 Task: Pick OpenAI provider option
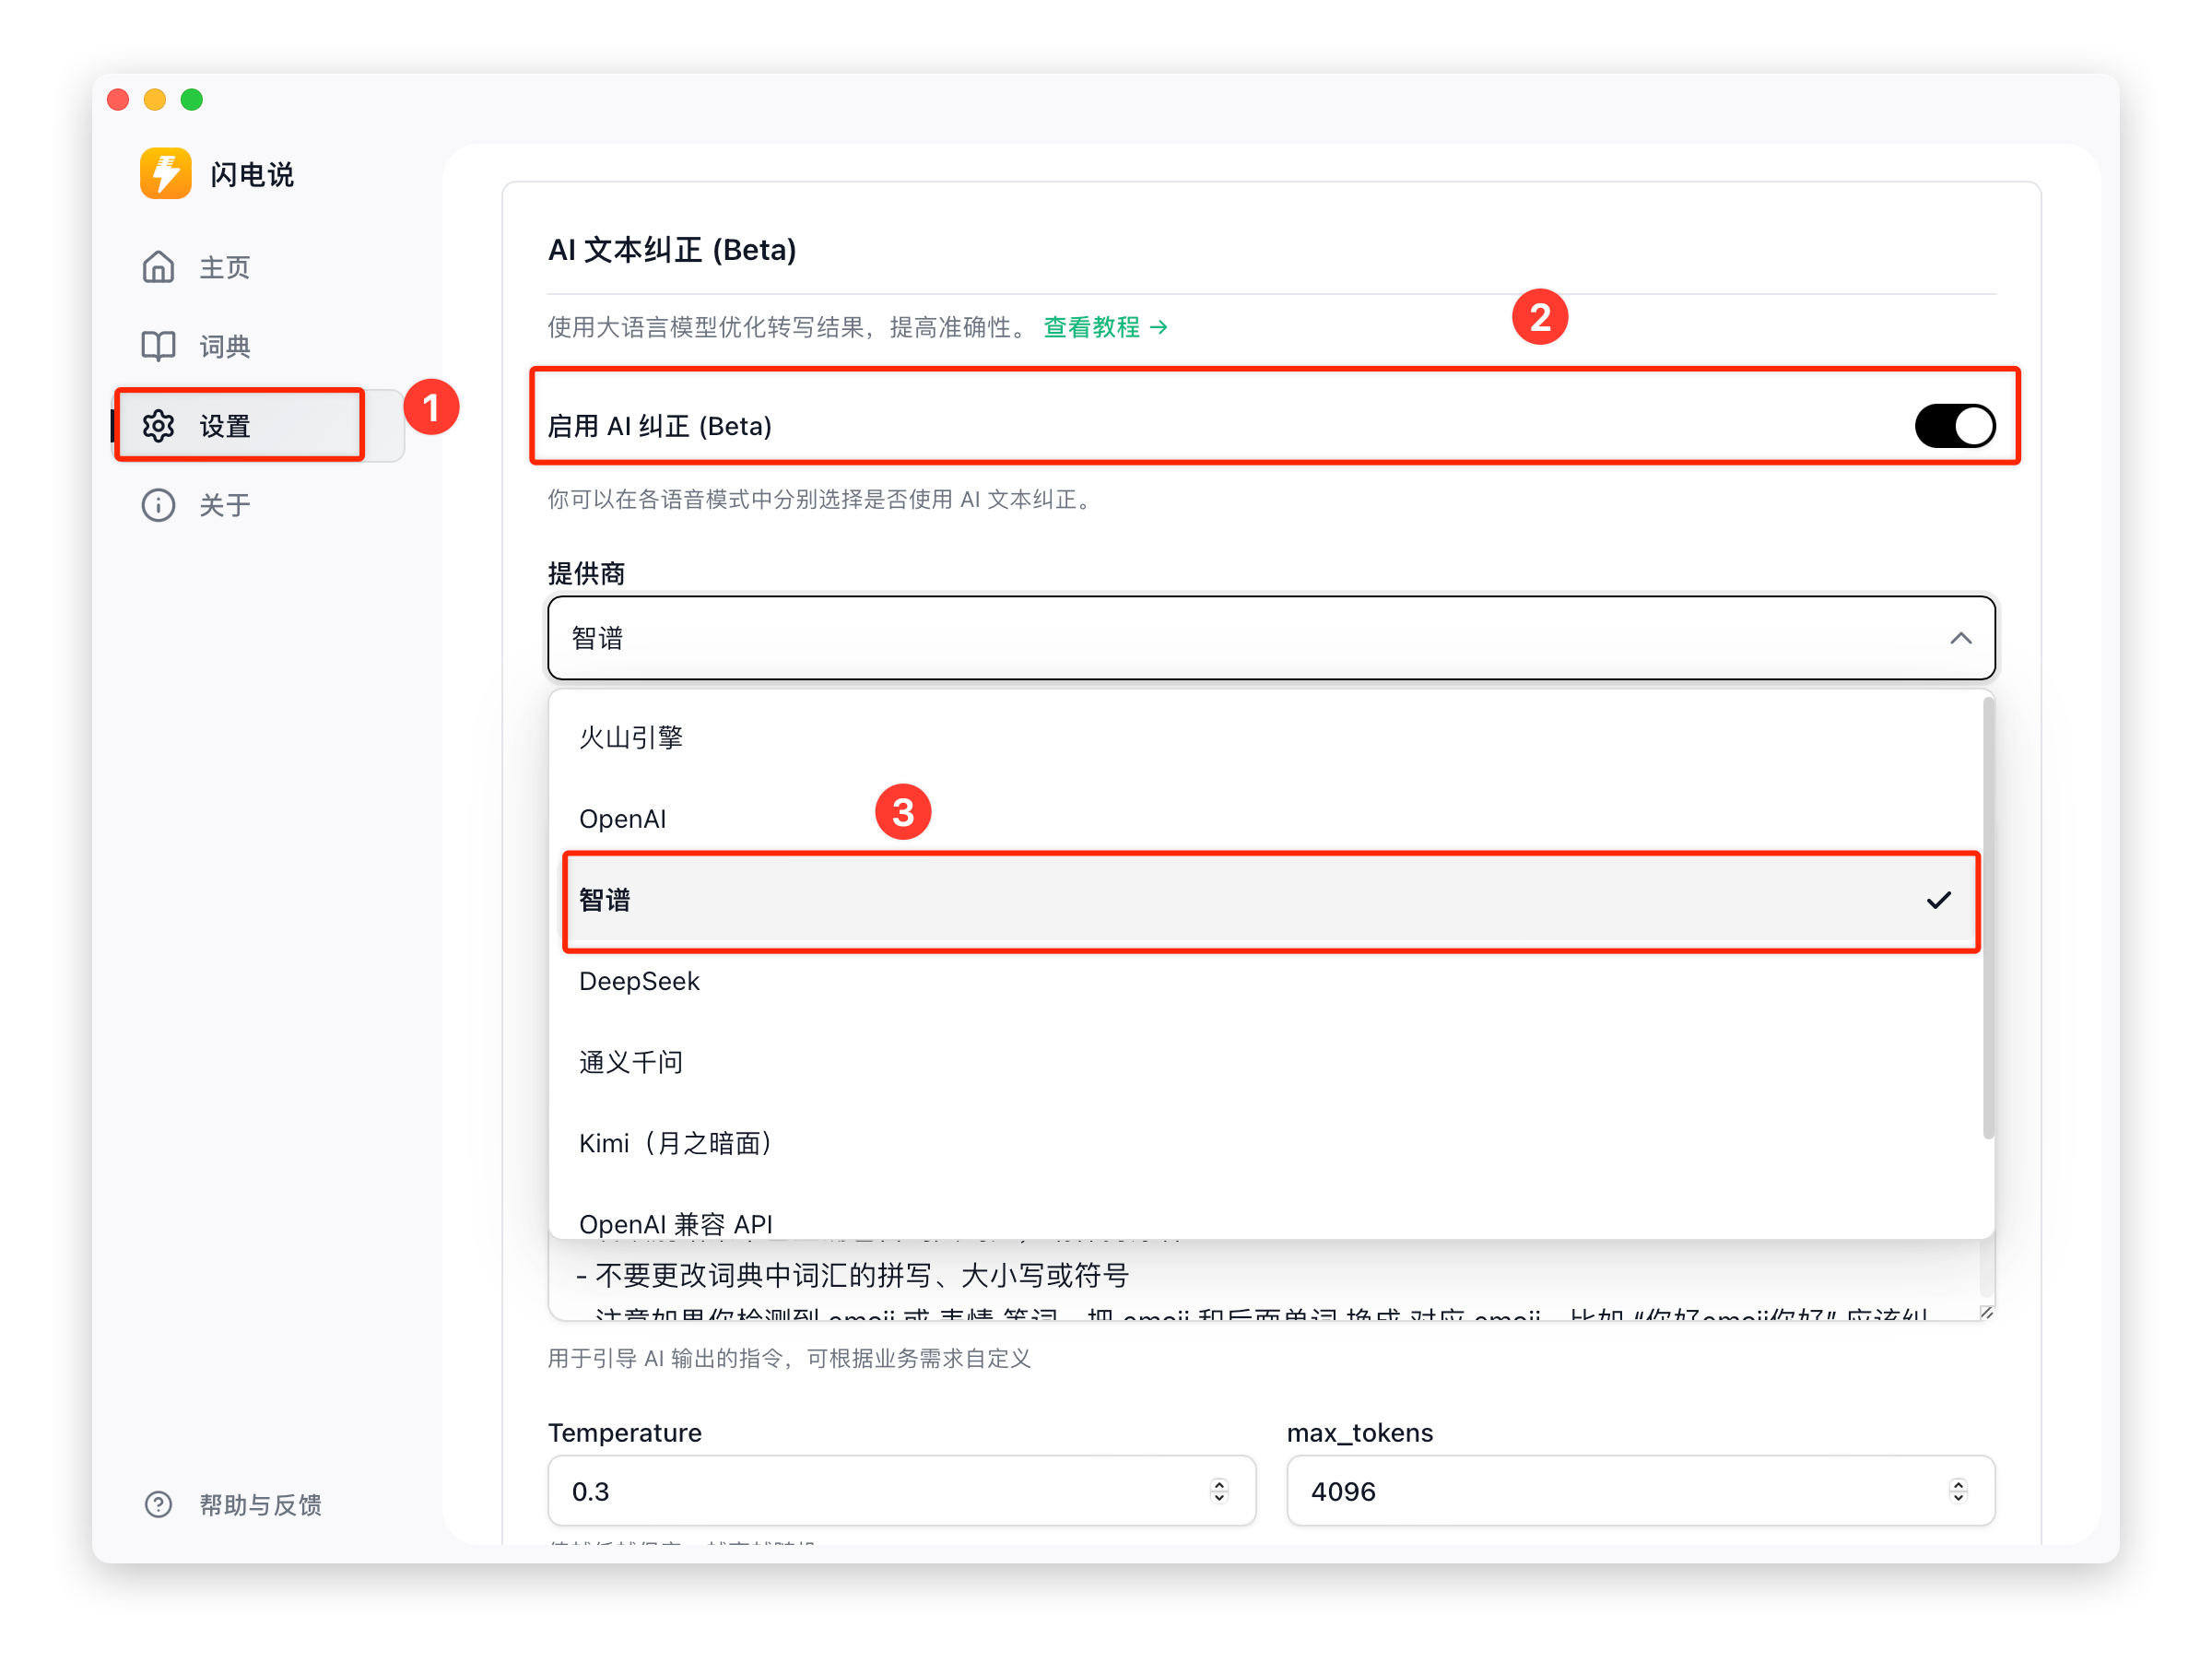click(622, 819)
